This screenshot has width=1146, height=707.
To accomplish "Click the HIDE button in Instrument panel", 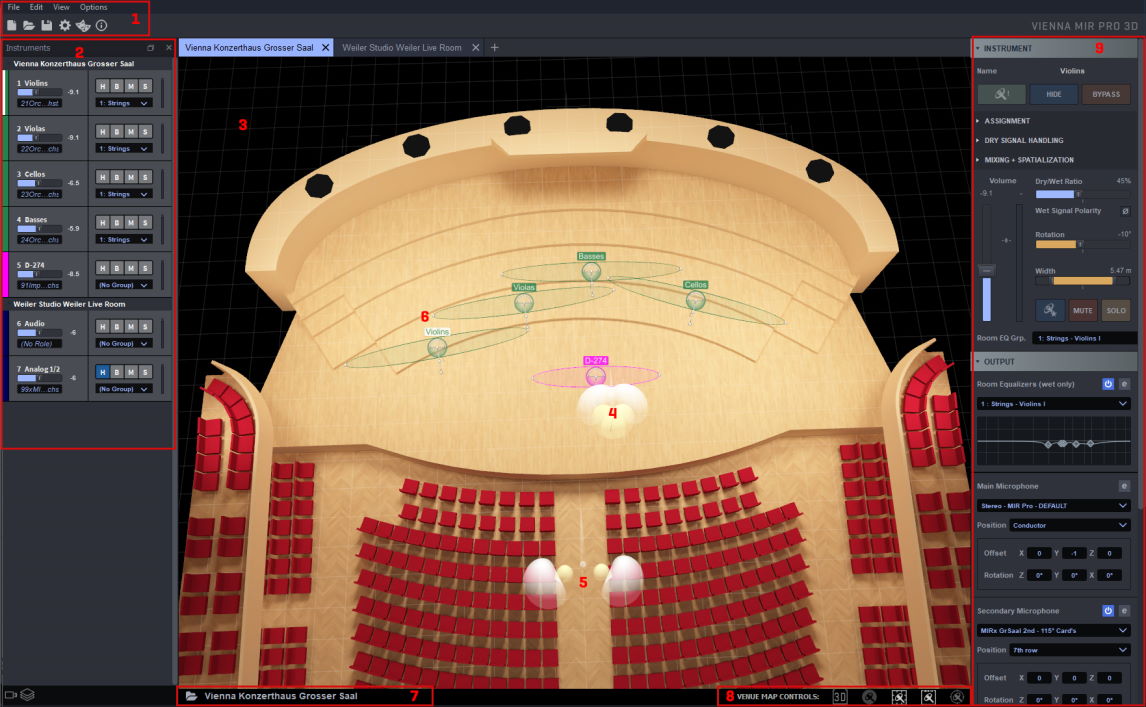I will tap(1053, 94).
